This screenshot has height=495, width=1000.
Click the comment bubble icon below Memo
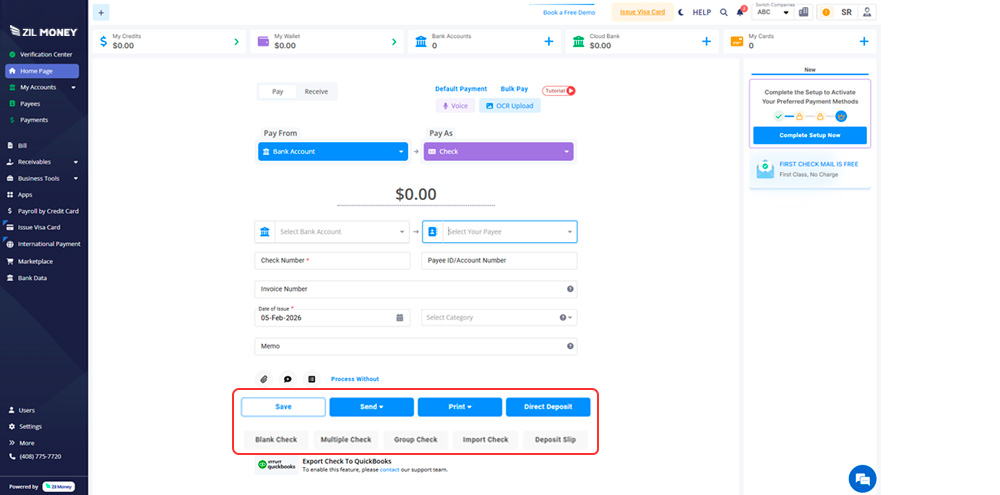288,379
